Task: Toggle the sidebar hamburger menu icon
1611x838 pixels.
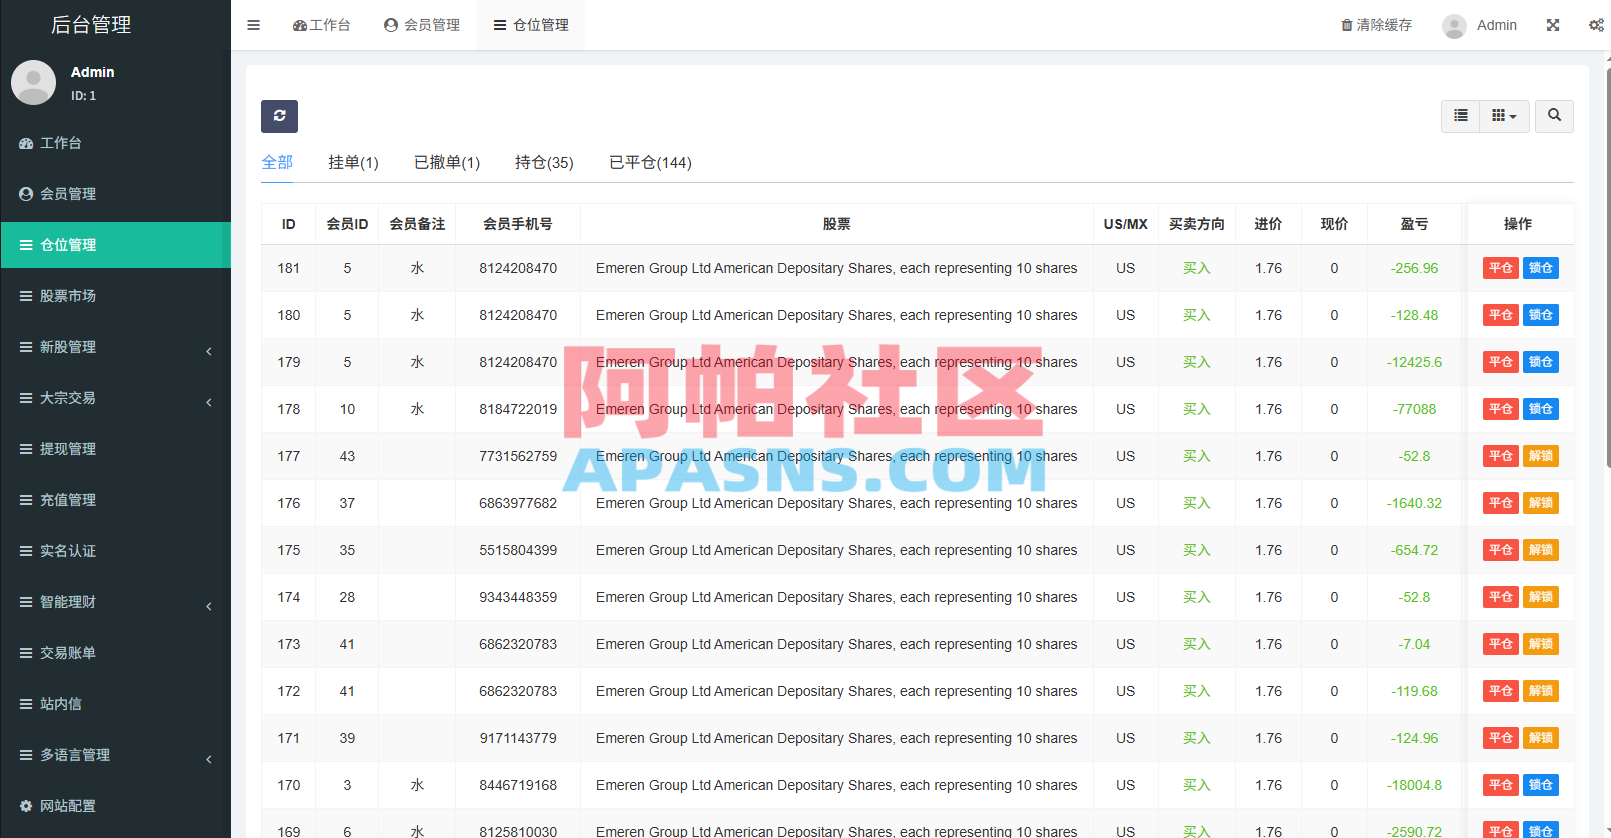Action: pos(254,25)
